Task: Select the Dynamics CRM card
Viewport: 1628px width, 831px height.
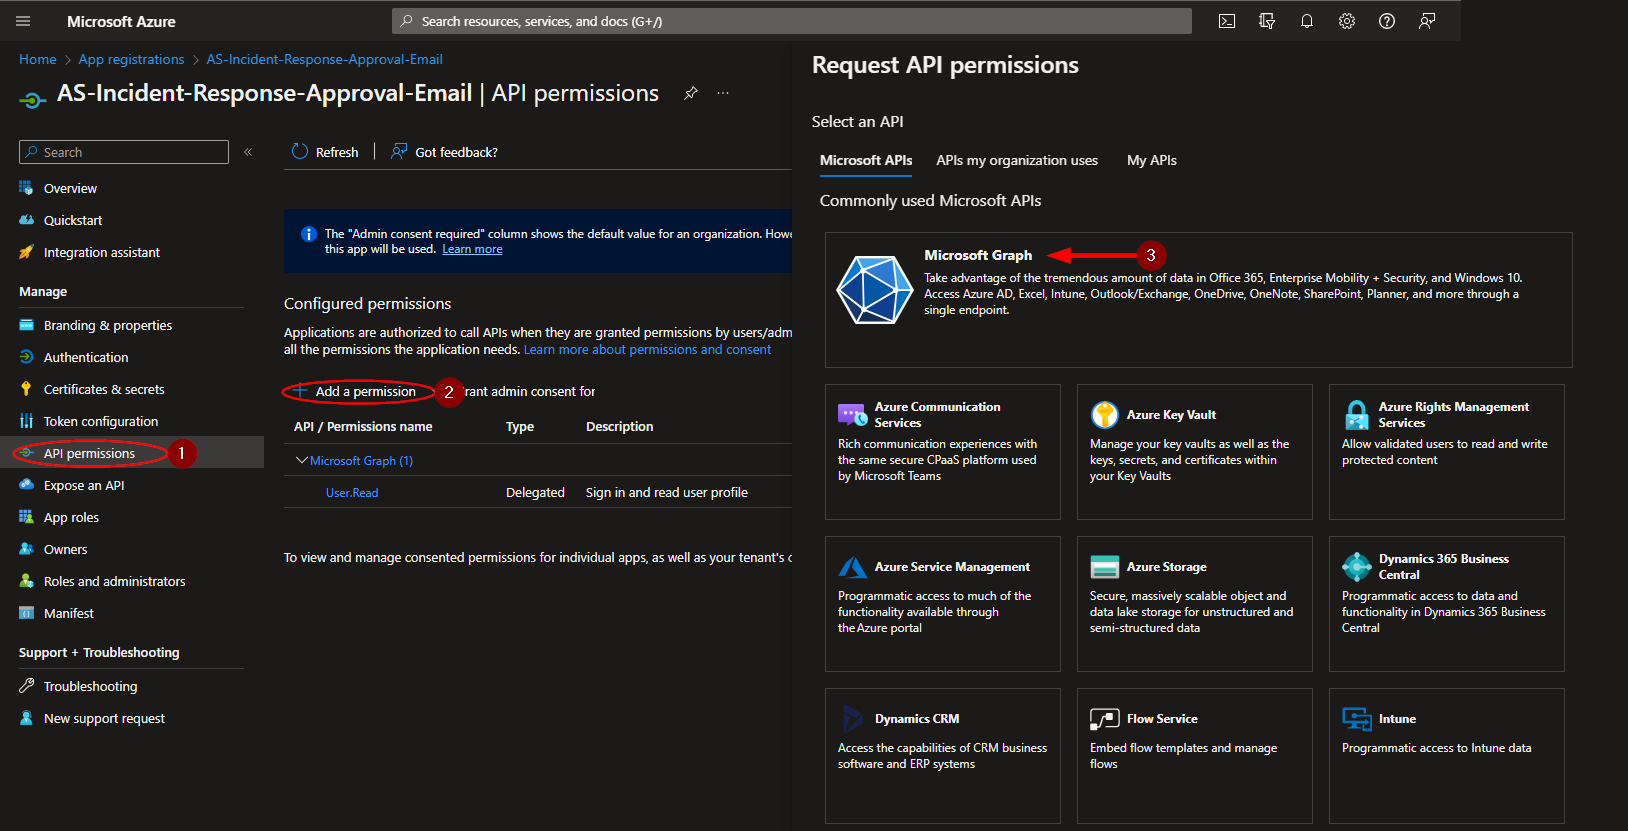Action: 943,756
